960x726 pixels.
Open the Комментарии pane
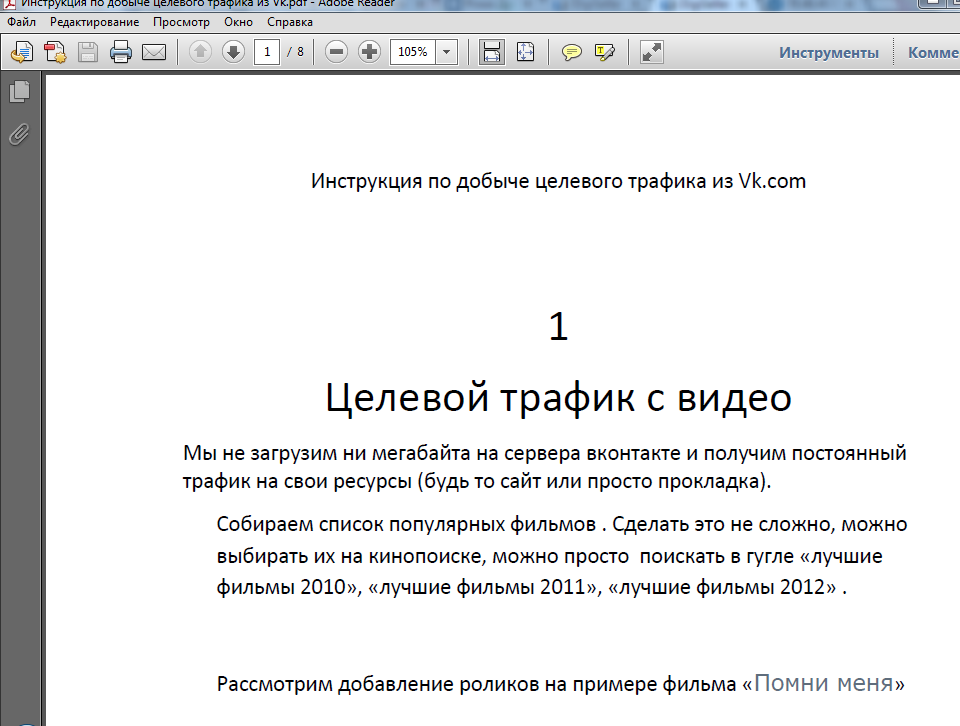pyautogui.click(x=933, y=53)
